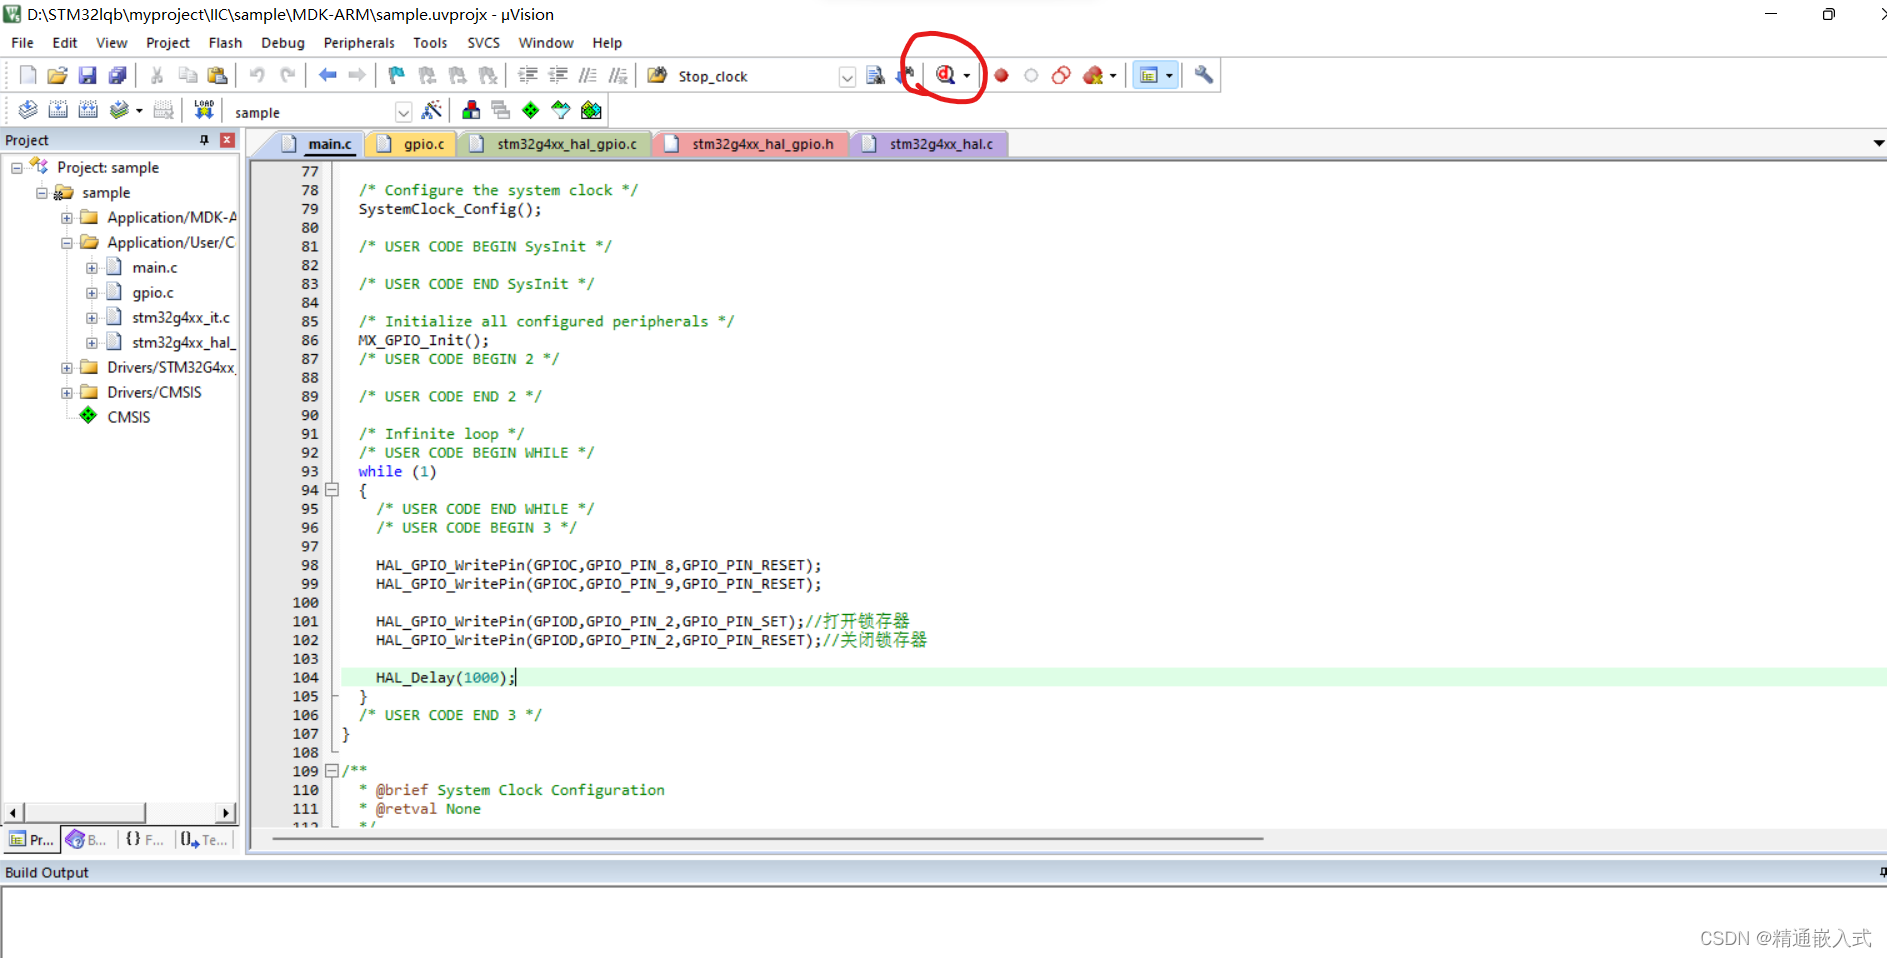This screenshot has height=958, width=1887.
Task: Open Options for Target with the magic wand
Action: tap(432, 110)
